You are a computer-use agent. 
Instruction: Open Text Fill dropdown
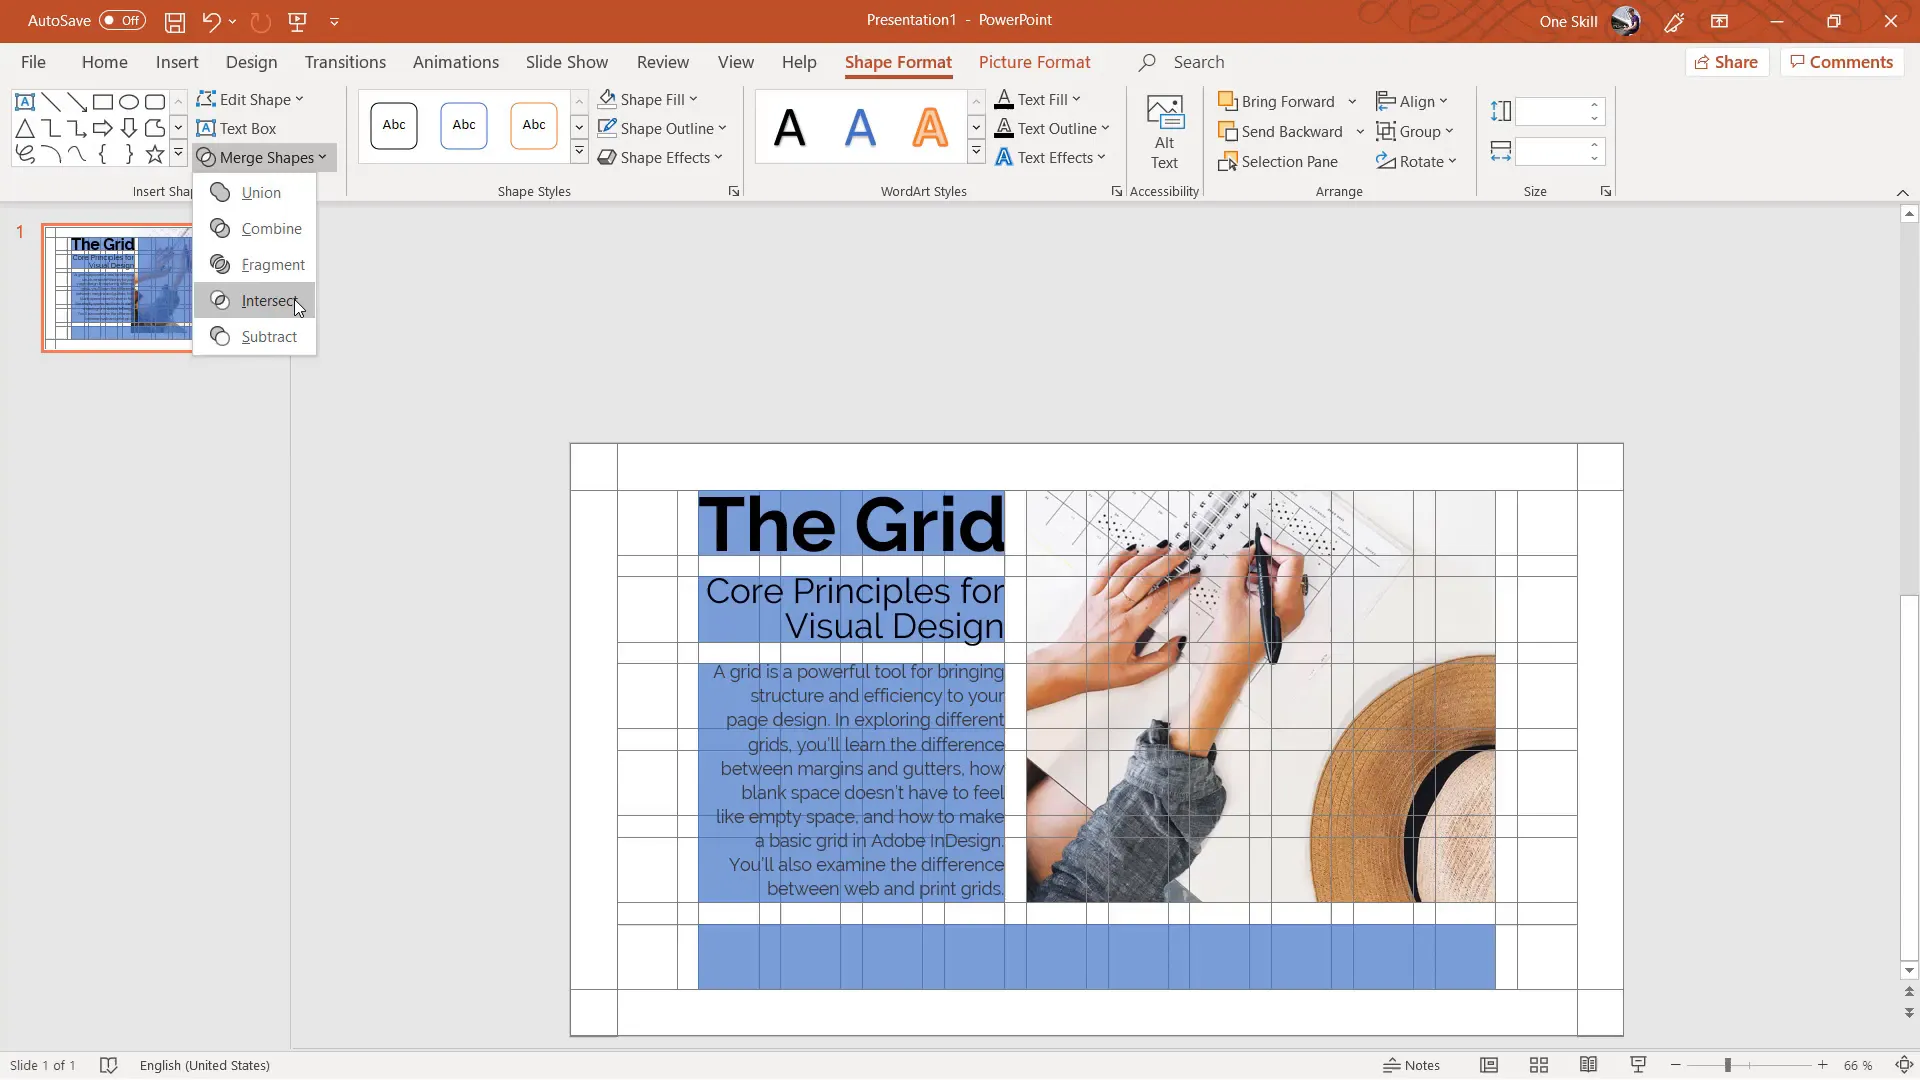click(x=1038, y=99)
